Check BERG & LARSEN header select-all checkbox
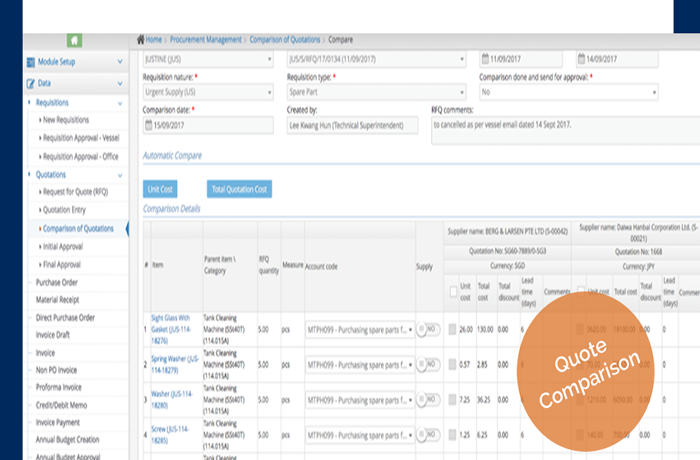The height and width of the screenshot is (460, 700). pos(453,292)
